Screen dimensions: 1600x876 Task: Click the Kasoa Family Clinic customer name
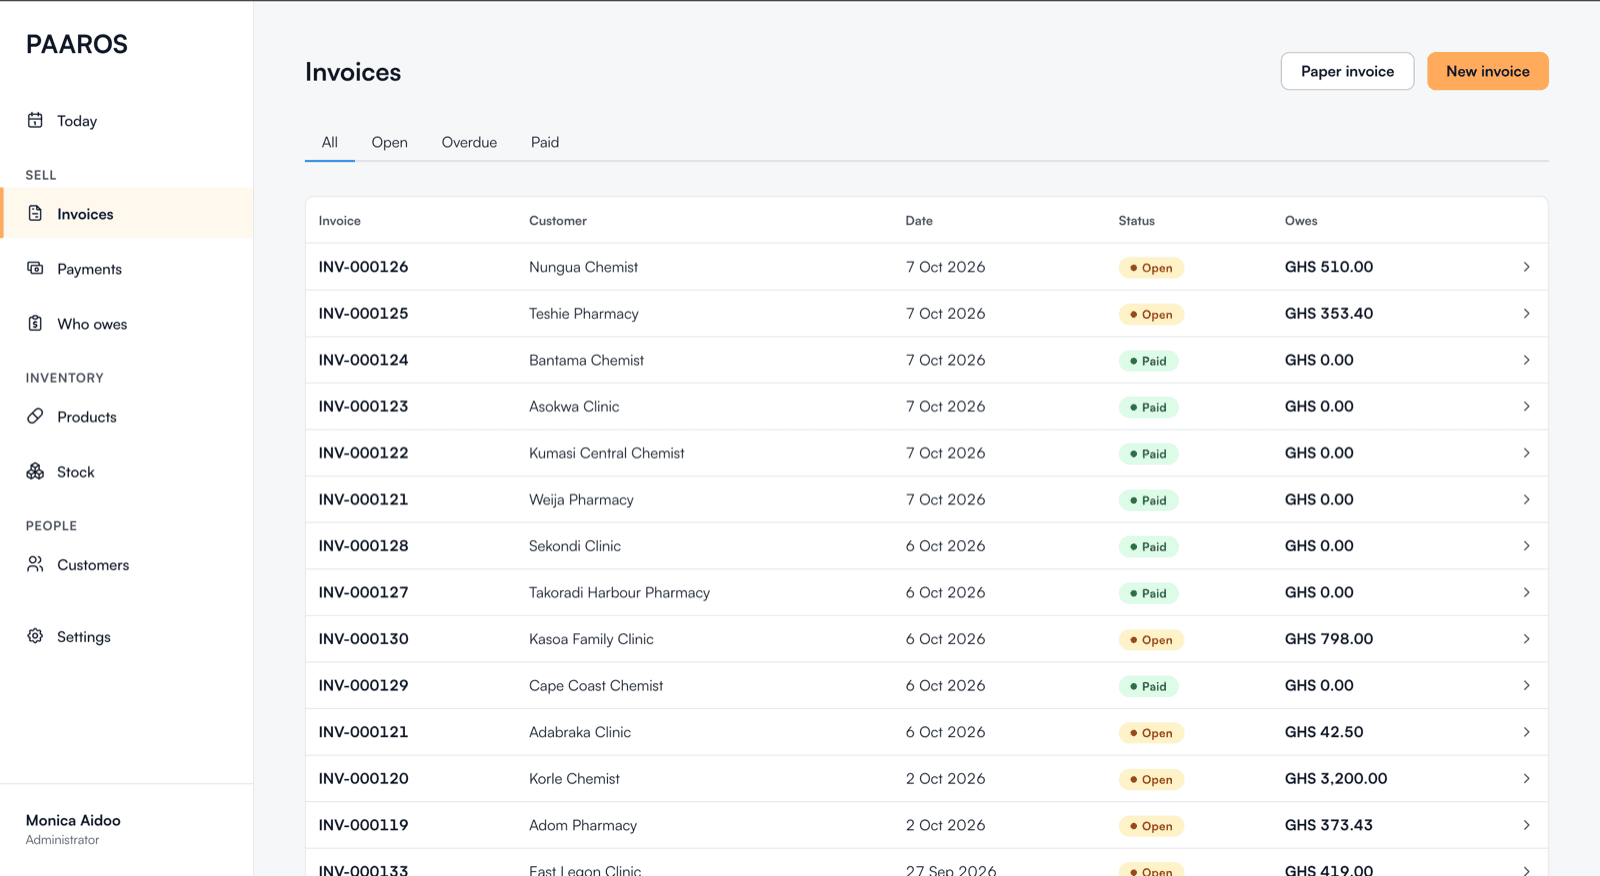591,639
